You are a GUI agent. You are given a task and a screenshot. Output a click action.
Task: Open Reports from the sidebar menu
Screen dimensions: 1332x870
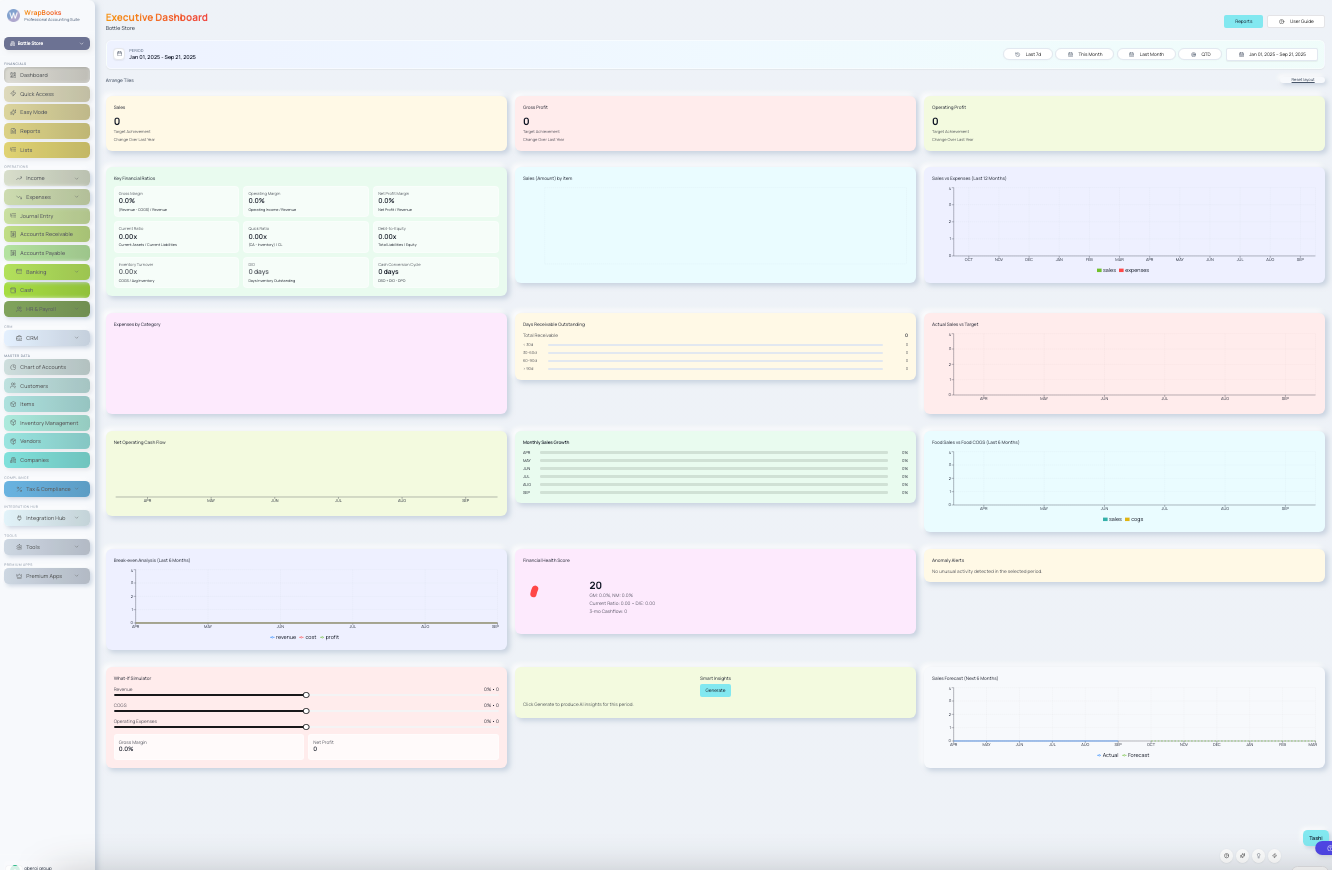point(47,131)
